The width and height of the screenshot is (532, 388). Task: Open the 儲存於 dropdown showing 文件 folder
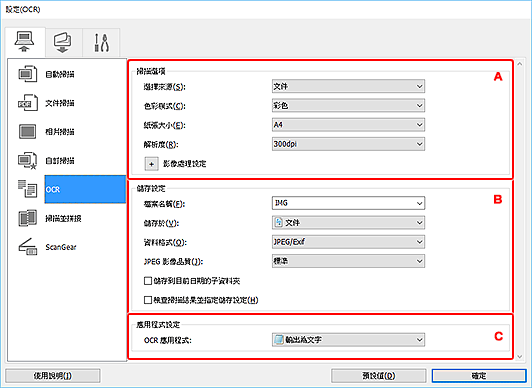tap(348, 222)
